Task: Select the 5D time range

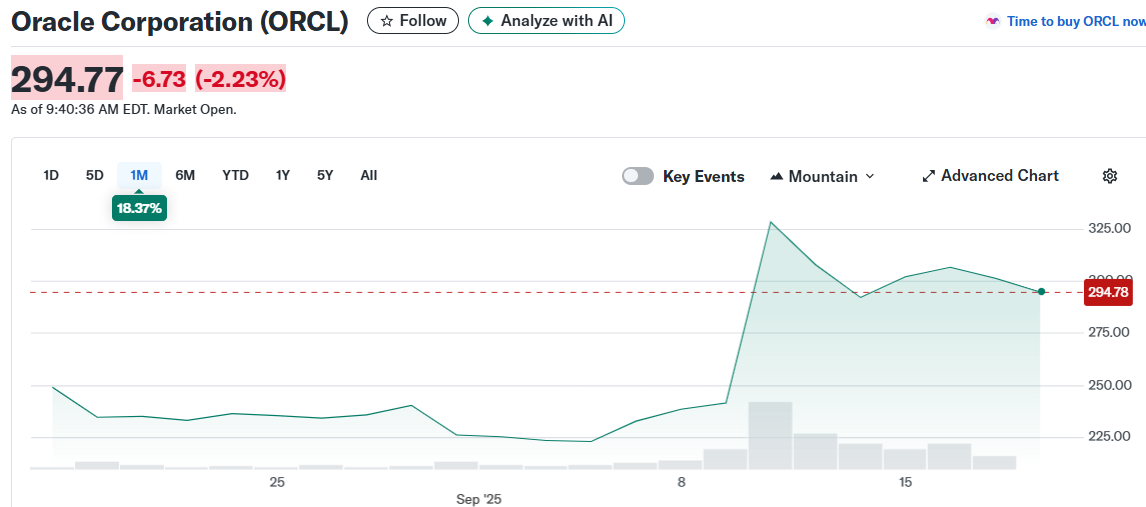Action: point(94,175)
